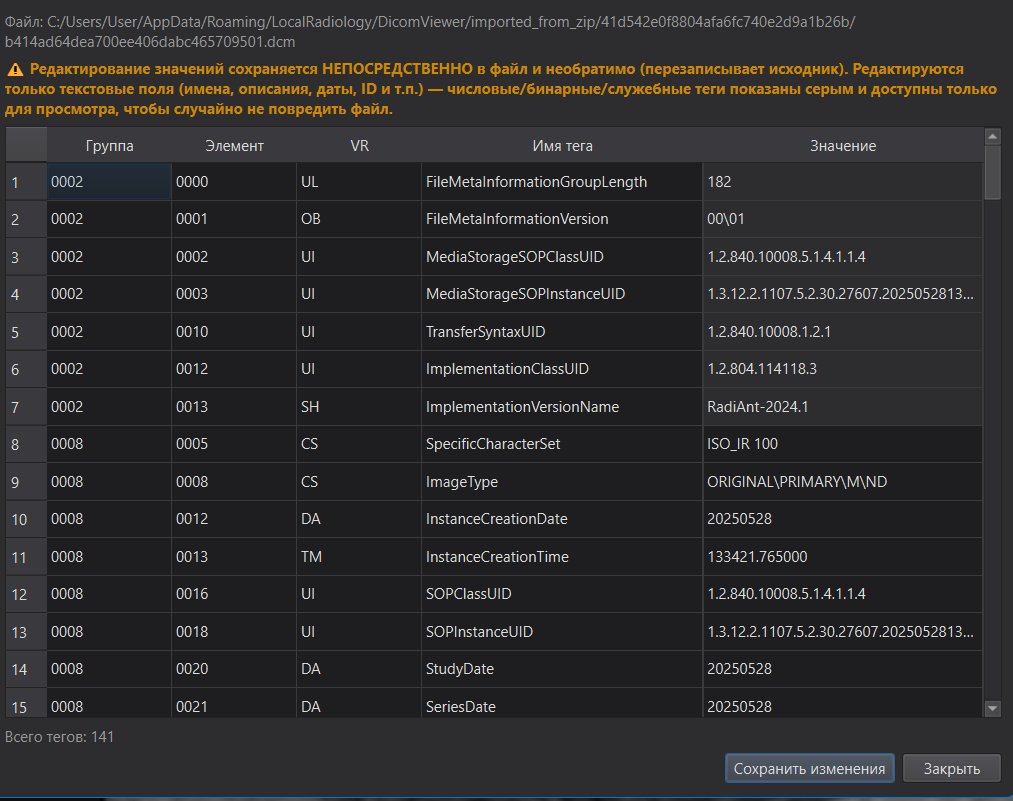Select the FileMetaInformationGroupLength tag name cell
Viewport: 1013px width, 801px height.
point(562,182)
